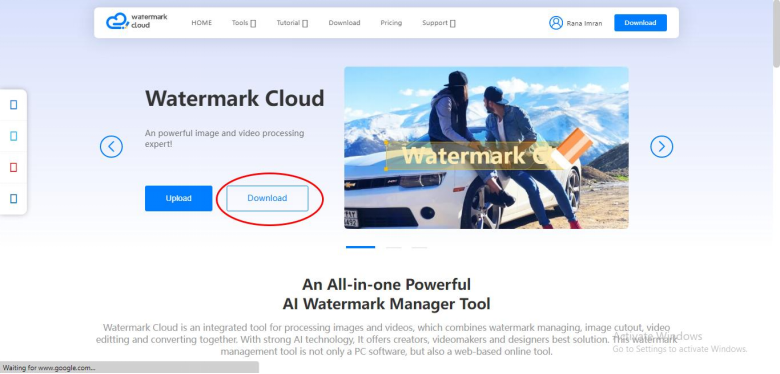This screenshot has height=374, width=780.
Task: Click the blue Upload button
Action: point(179,198)
